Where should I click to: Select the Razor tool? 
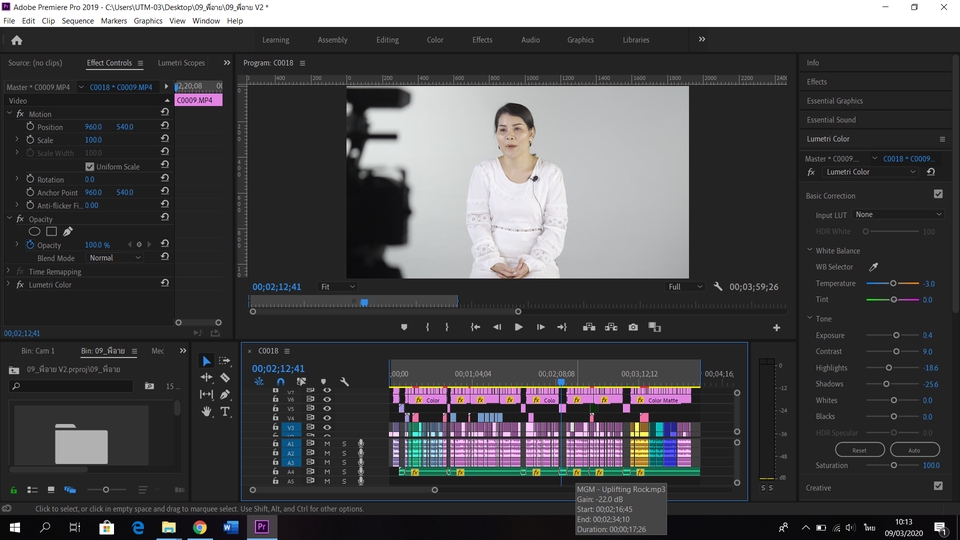[225, 378]
